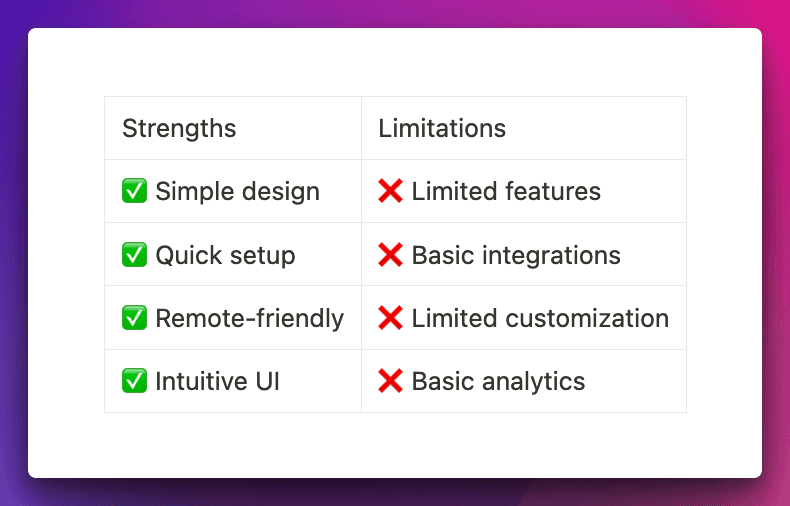Select the Strengths column header

179,128
